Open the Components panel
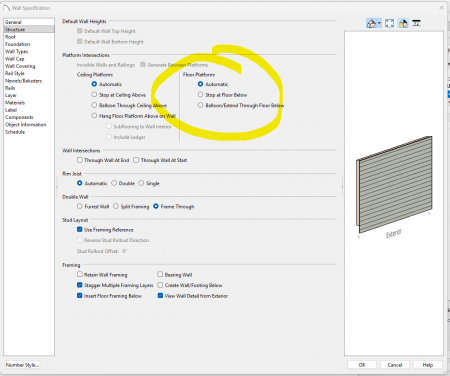 tap(19, 117)
